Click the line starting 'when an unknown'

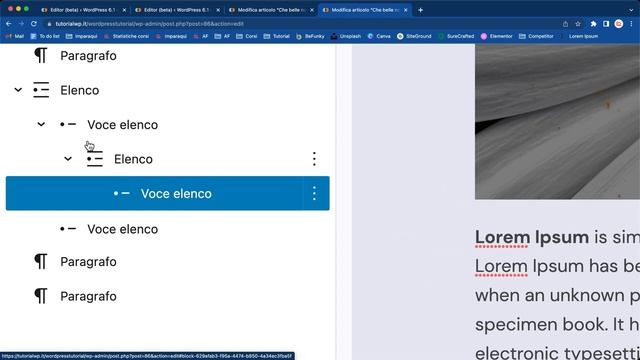click(x=557, y=296)
